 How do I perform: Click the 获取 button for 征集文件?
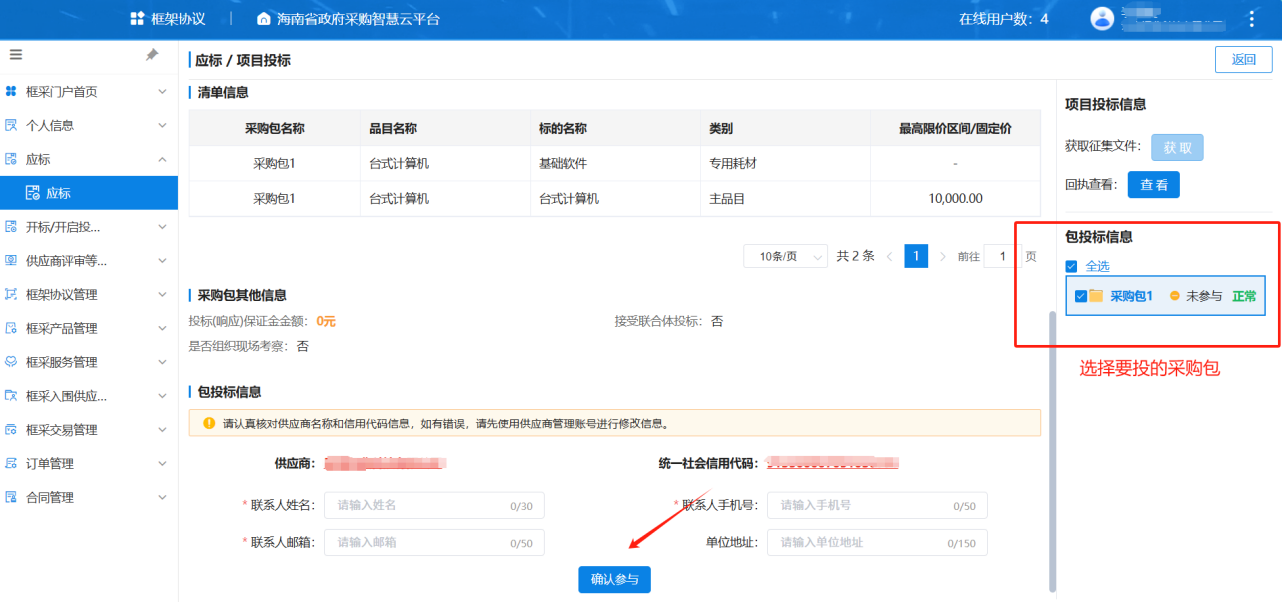point(1177,148)
